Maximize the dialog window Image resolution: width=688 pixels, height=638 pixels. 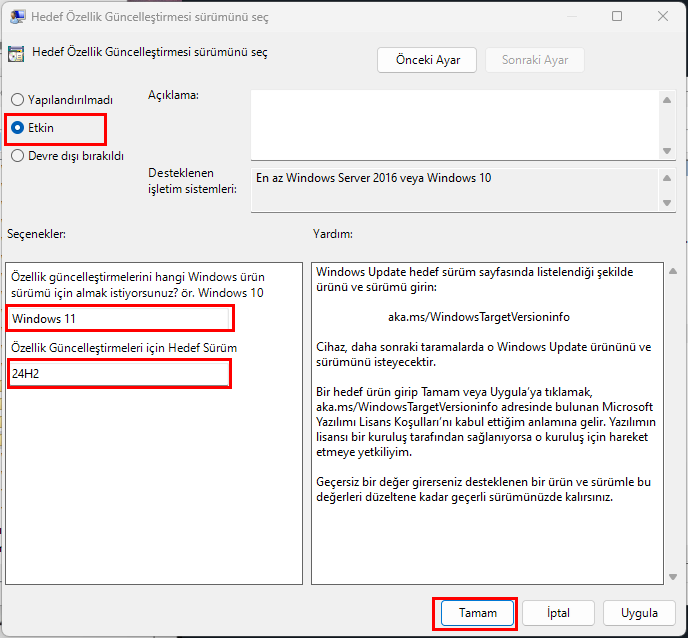pyautogui.click(x=617, y=16)
